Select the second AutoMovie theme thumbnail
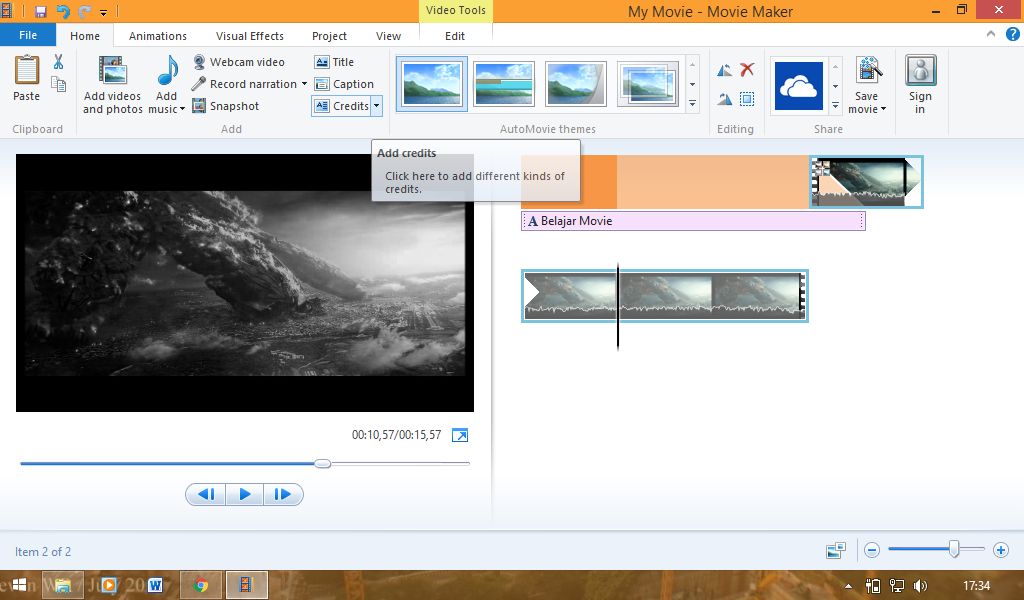The height and width of the screenshot is (600, 1024). click(x=504, y=84)
